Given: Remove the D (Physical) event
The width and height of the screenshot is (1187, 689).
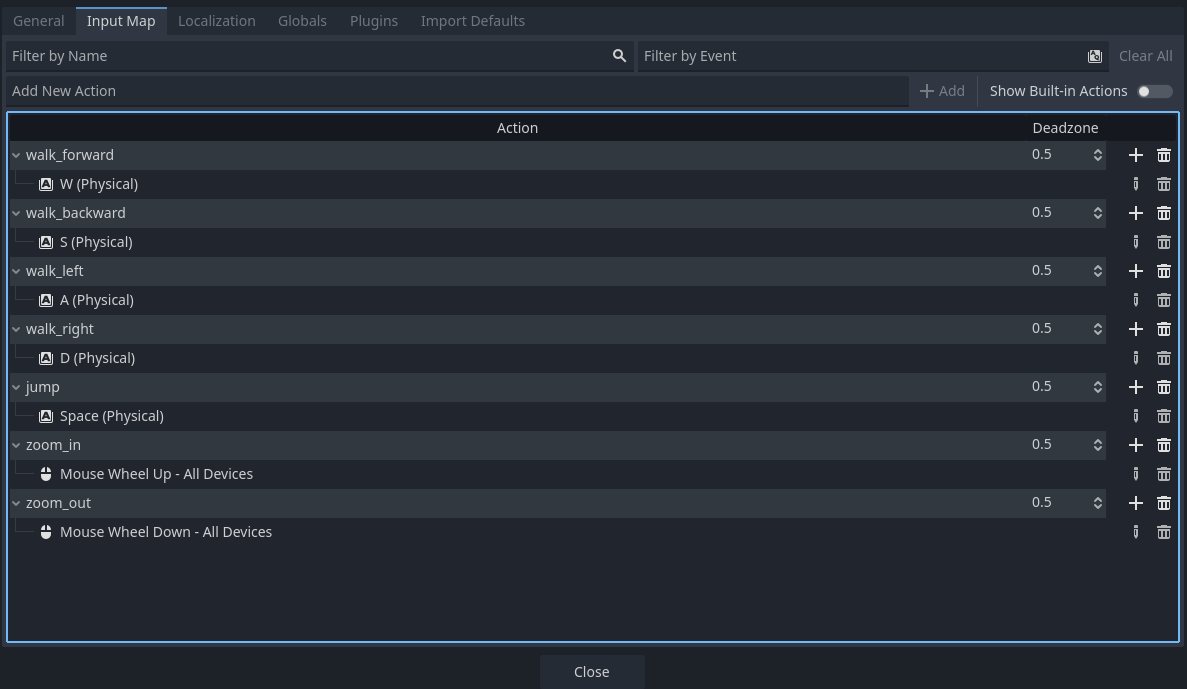Looking at the screenshot, I should [1164, 358].
